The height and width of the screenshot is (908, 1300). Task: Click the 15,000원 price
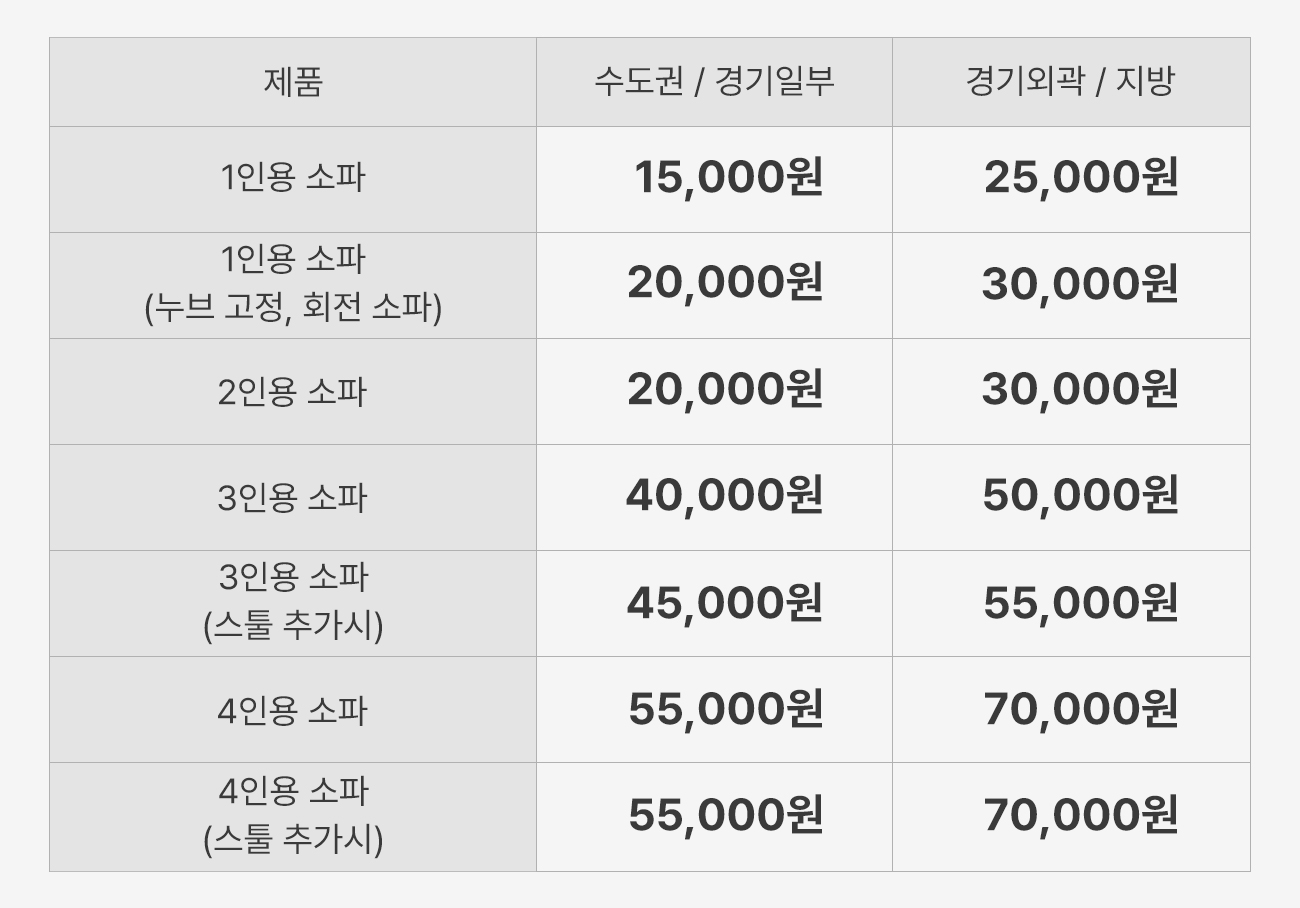point(728,178)
